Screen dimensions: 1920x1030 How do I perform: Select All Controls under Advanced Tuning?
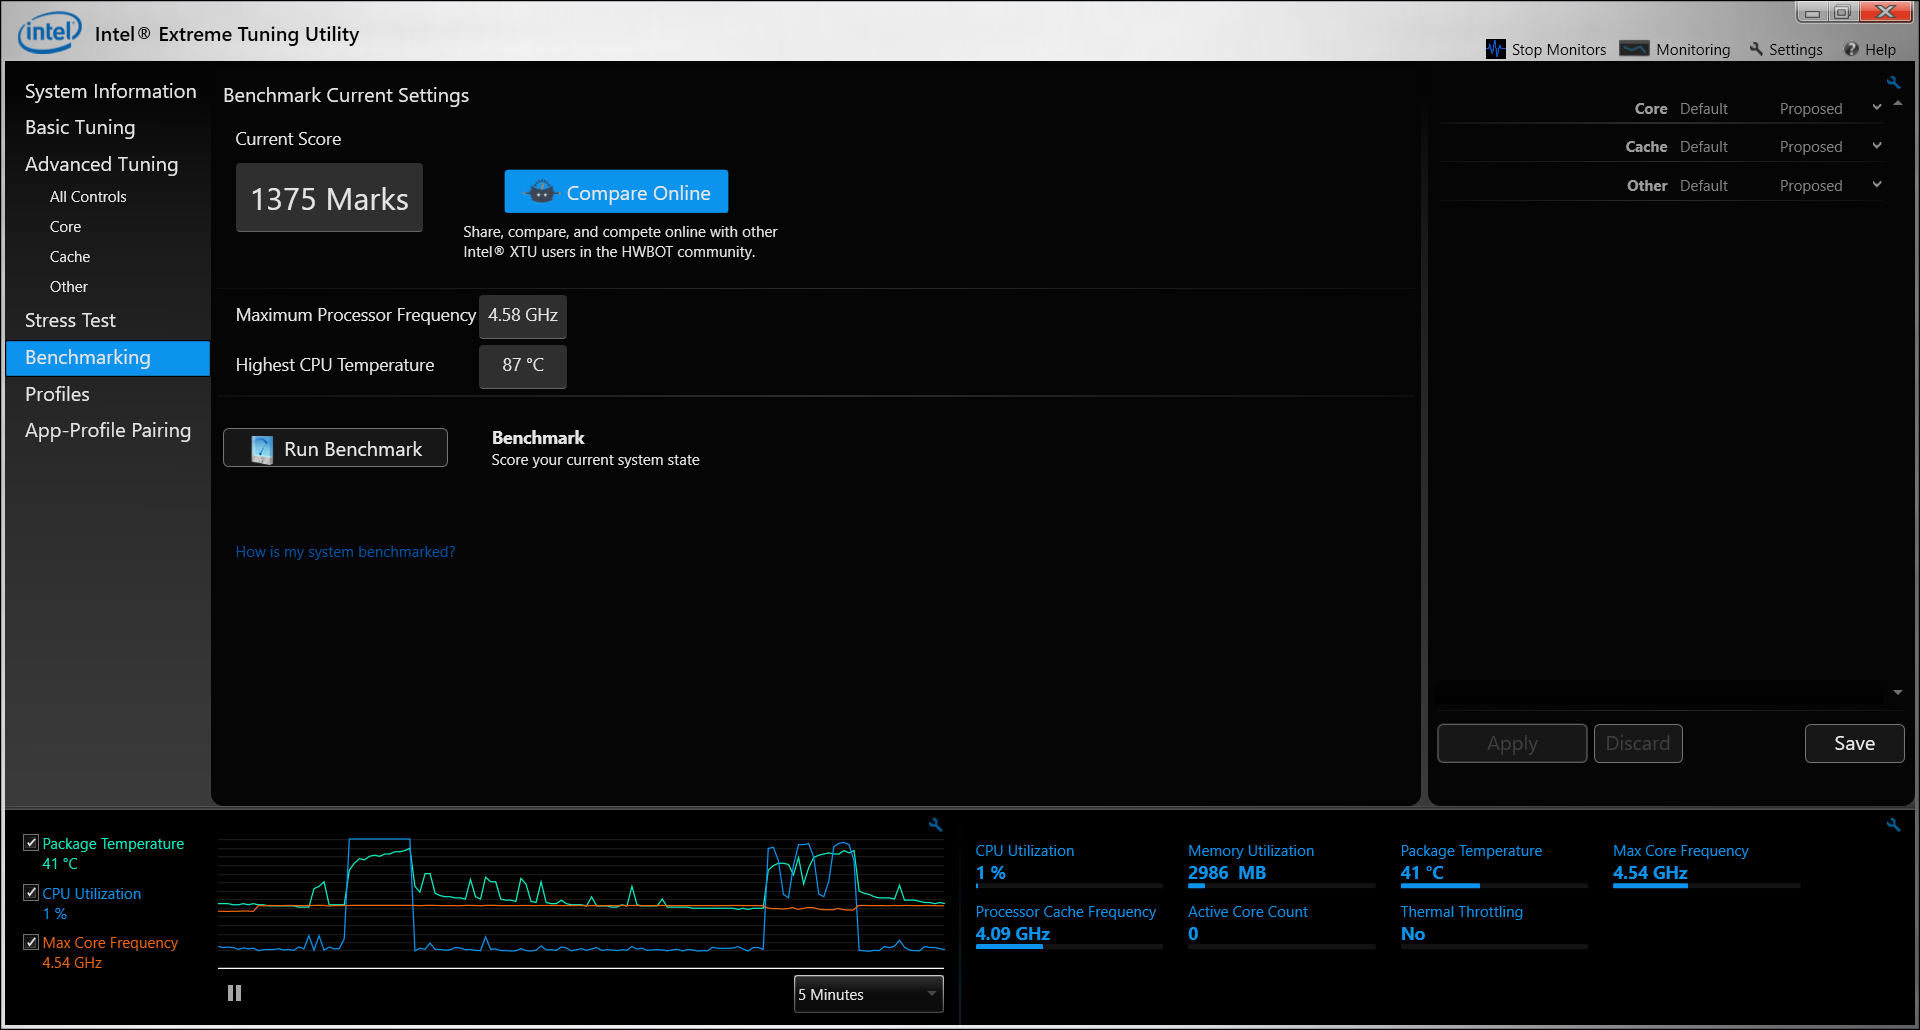(88, 197)
